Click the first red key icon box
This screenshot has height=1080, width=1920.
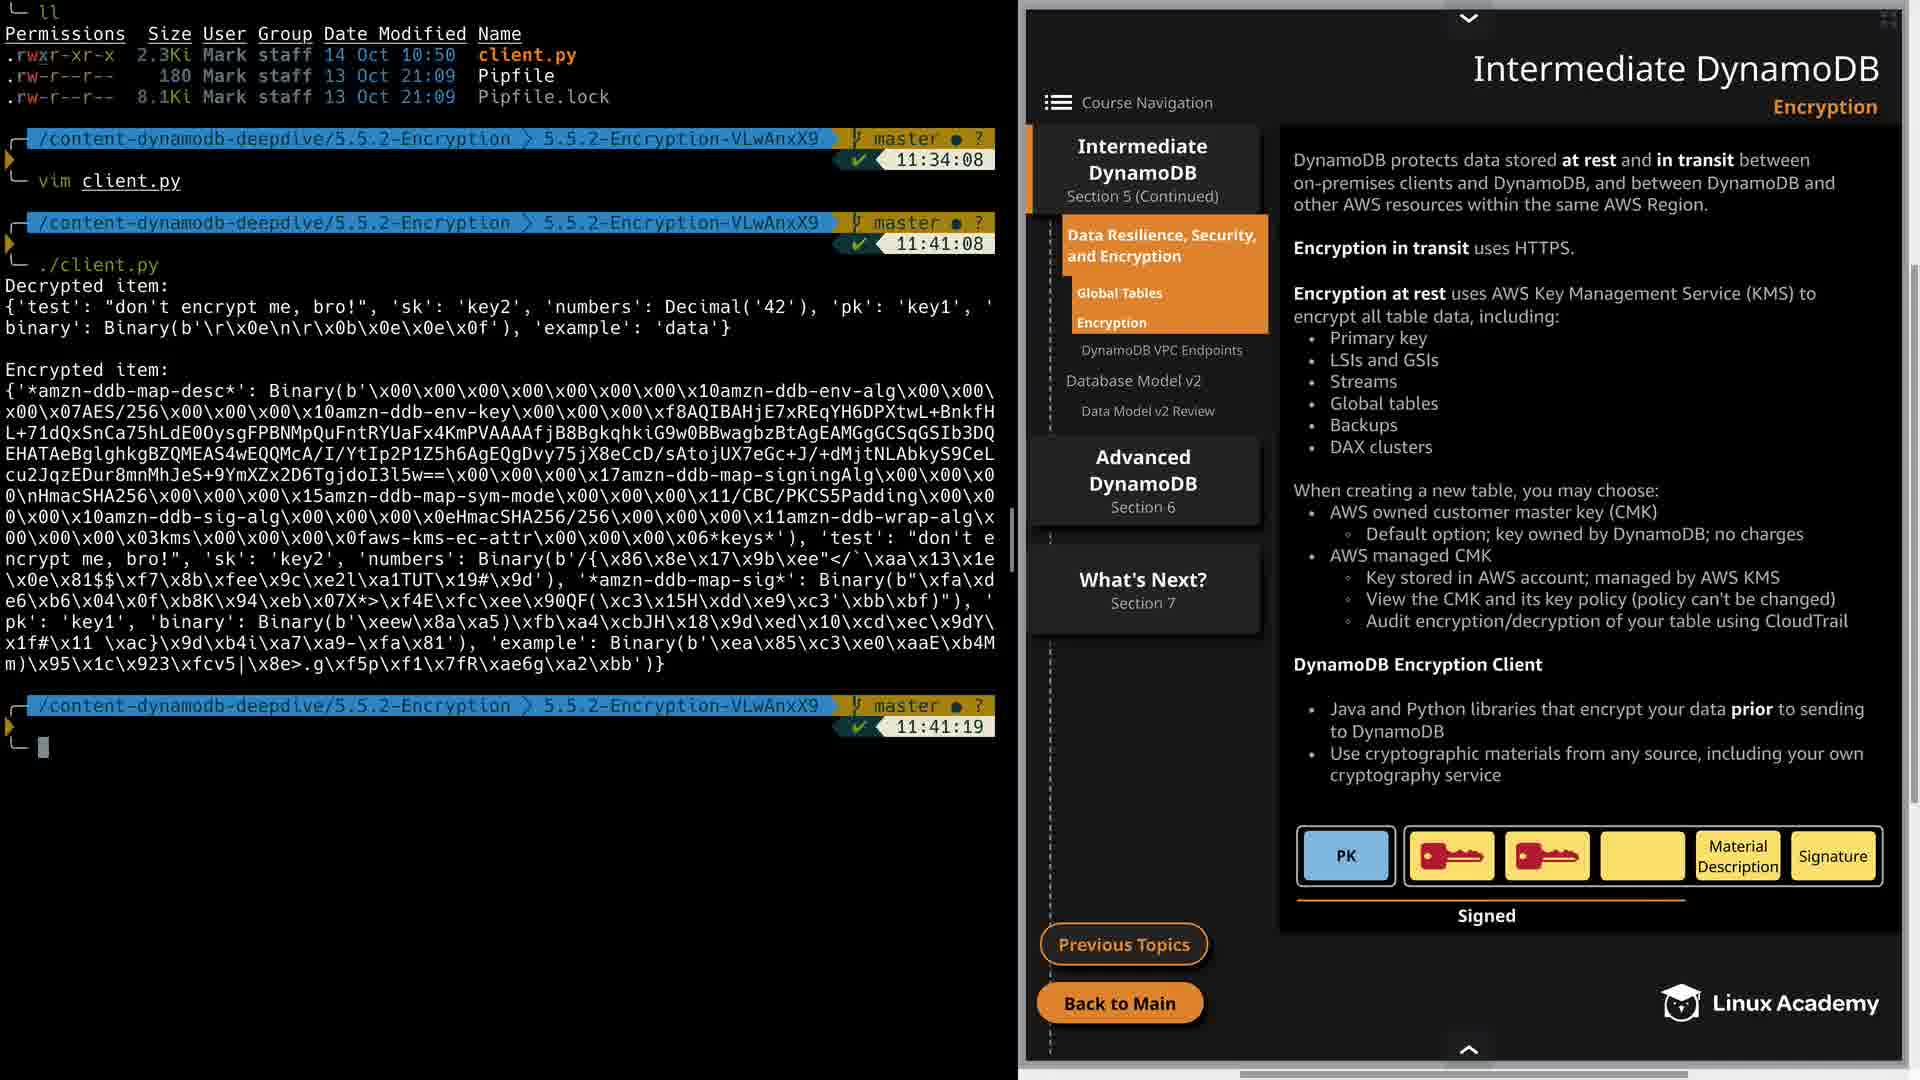[x=1450, y=856]
